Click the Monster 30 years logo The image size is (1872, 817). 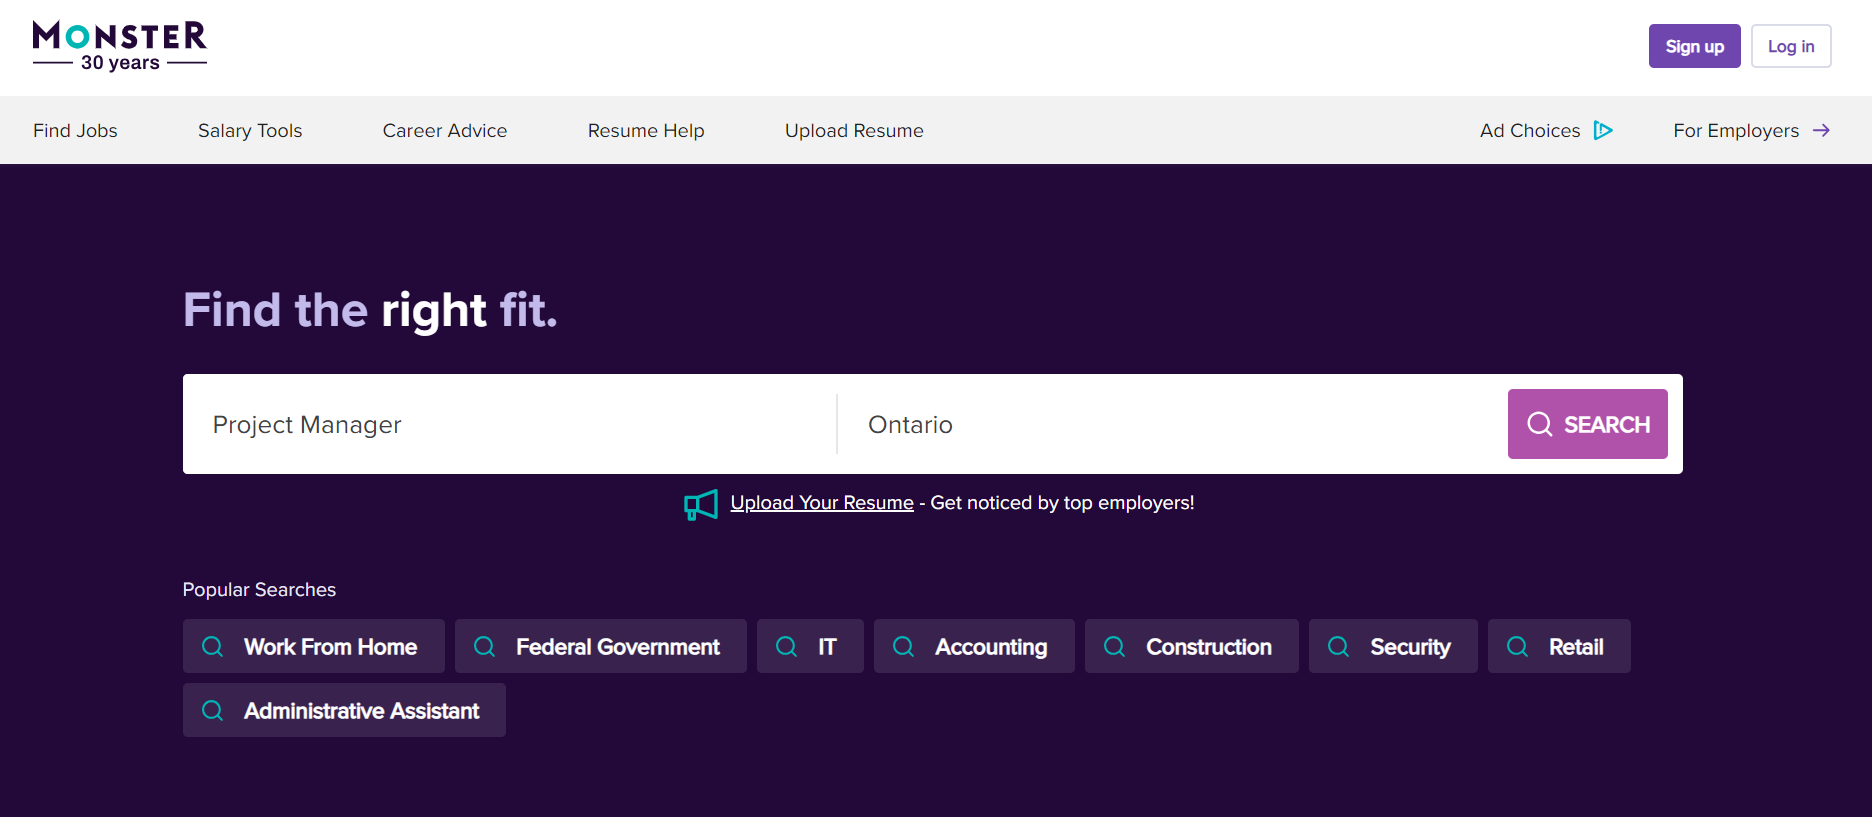tap(120, 46)
